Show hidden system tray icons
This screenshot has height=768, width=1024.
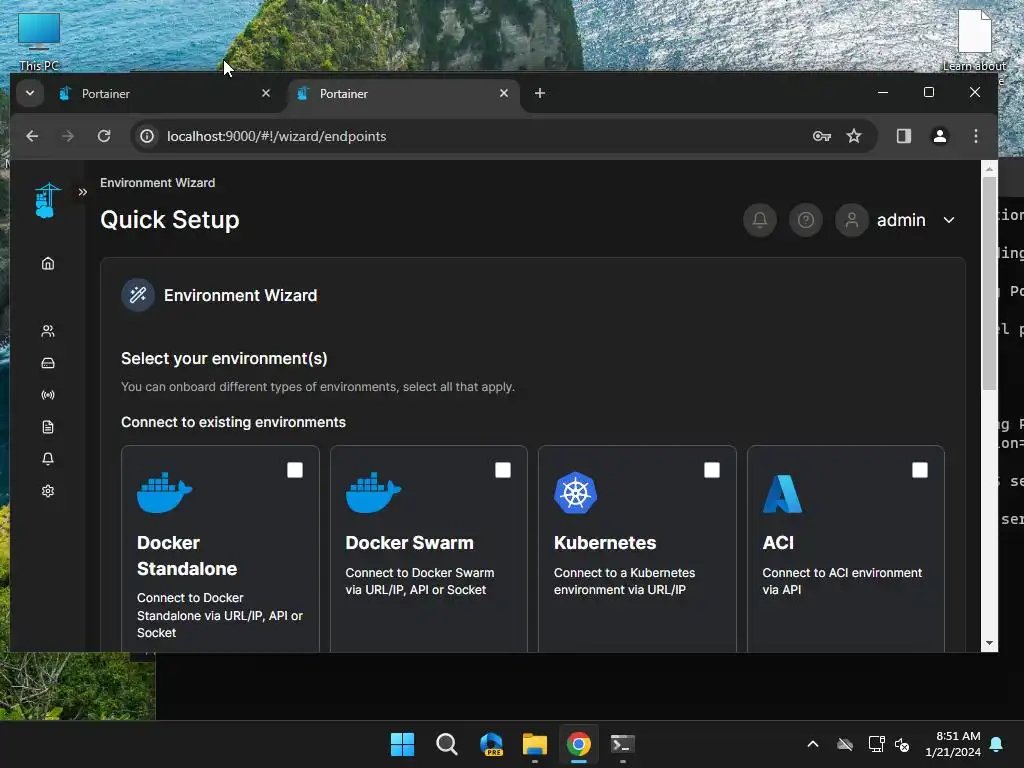coord(812,744)
